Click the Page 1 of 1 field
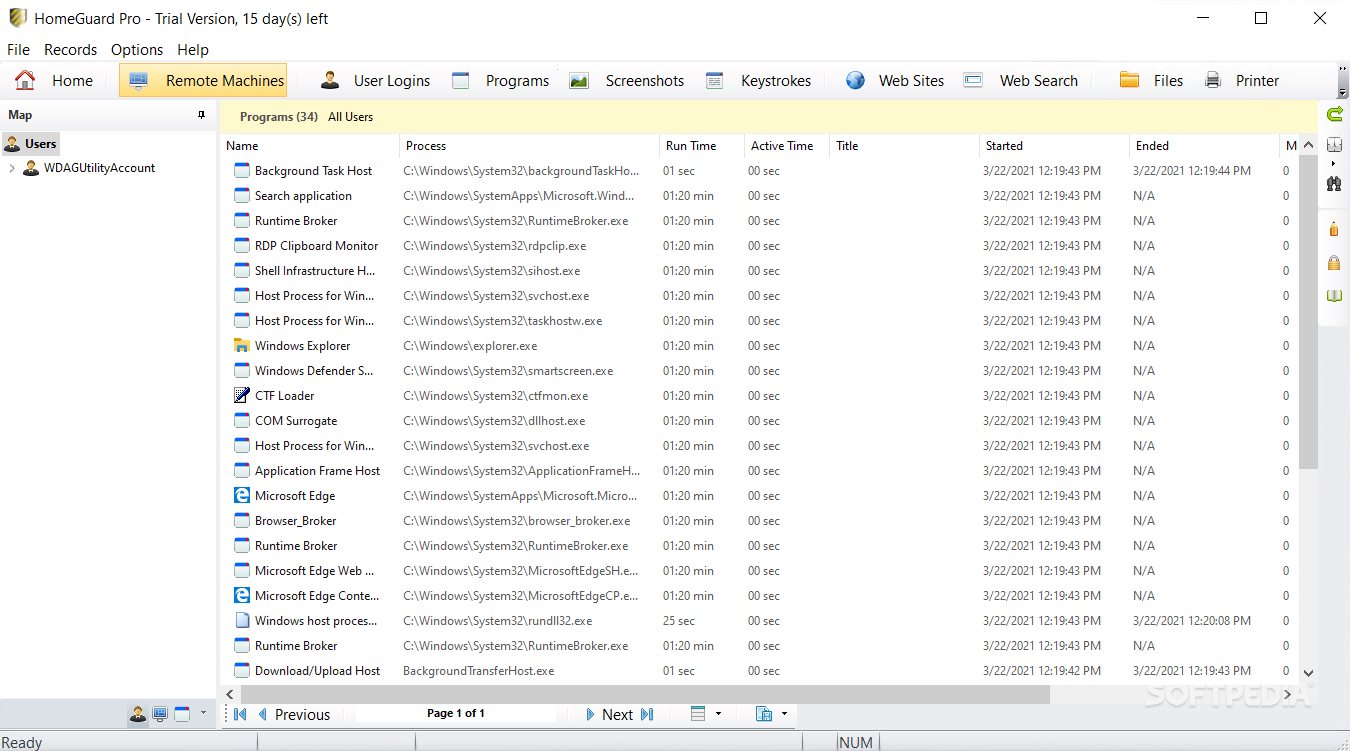The image size is (1350, 751). (x=456, y=714)
